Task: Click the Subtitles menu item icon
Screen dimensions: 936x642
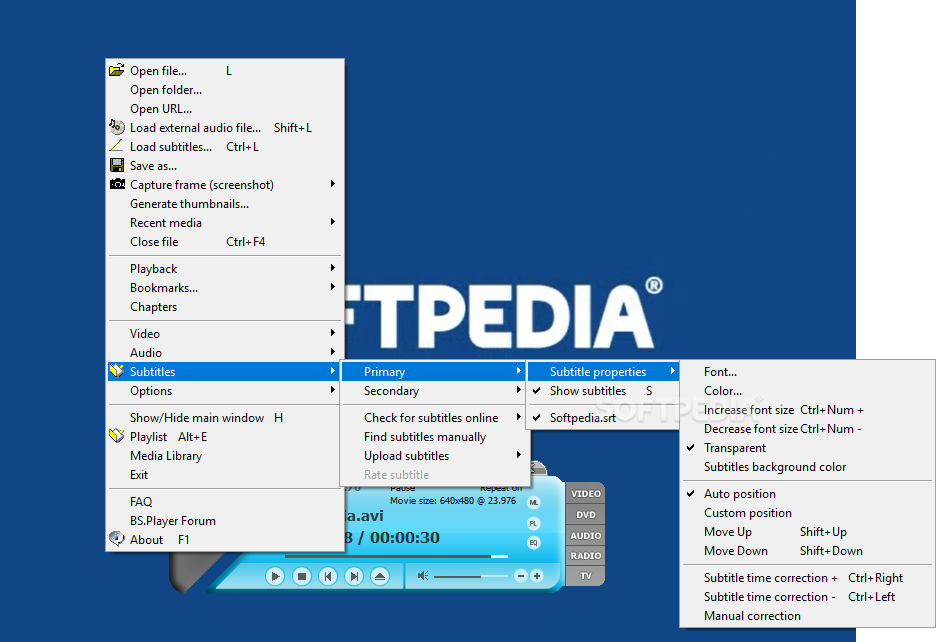Action: pyautogui.click(x=117, y=371)
